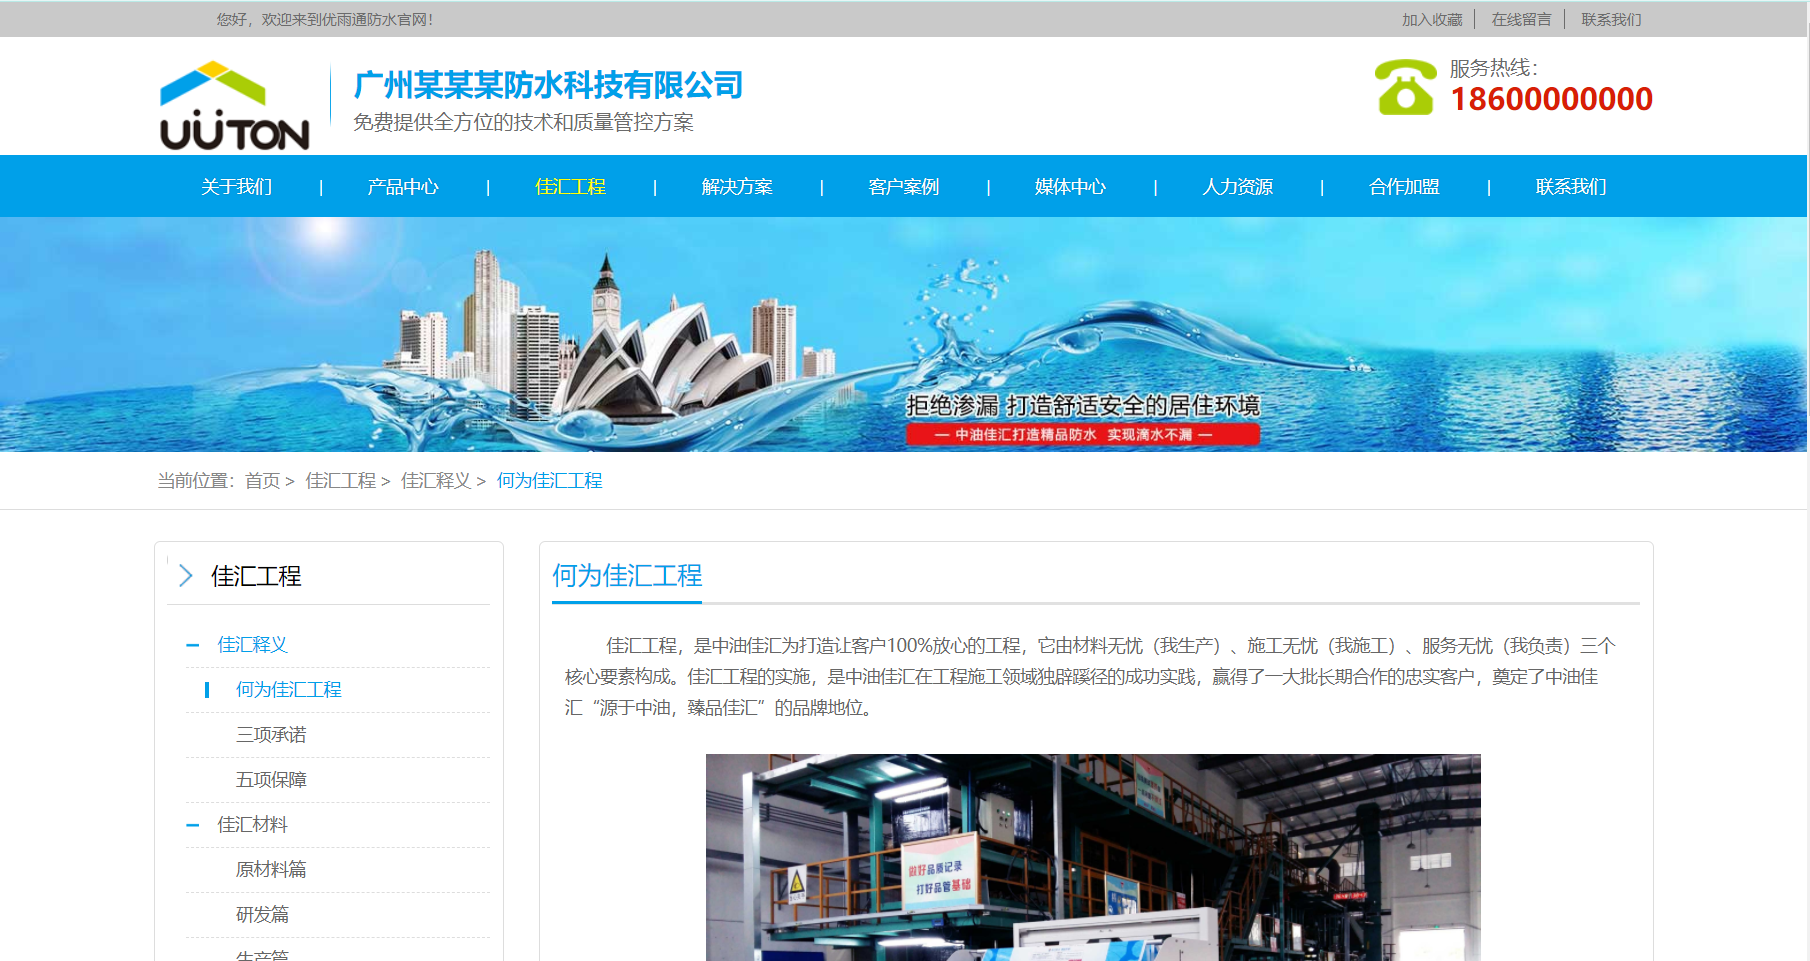Image resolution: width=1810 pixels, height=961 pixels.
Task: Click 加入收藏 link in top bar
Action: (1432, 20)
